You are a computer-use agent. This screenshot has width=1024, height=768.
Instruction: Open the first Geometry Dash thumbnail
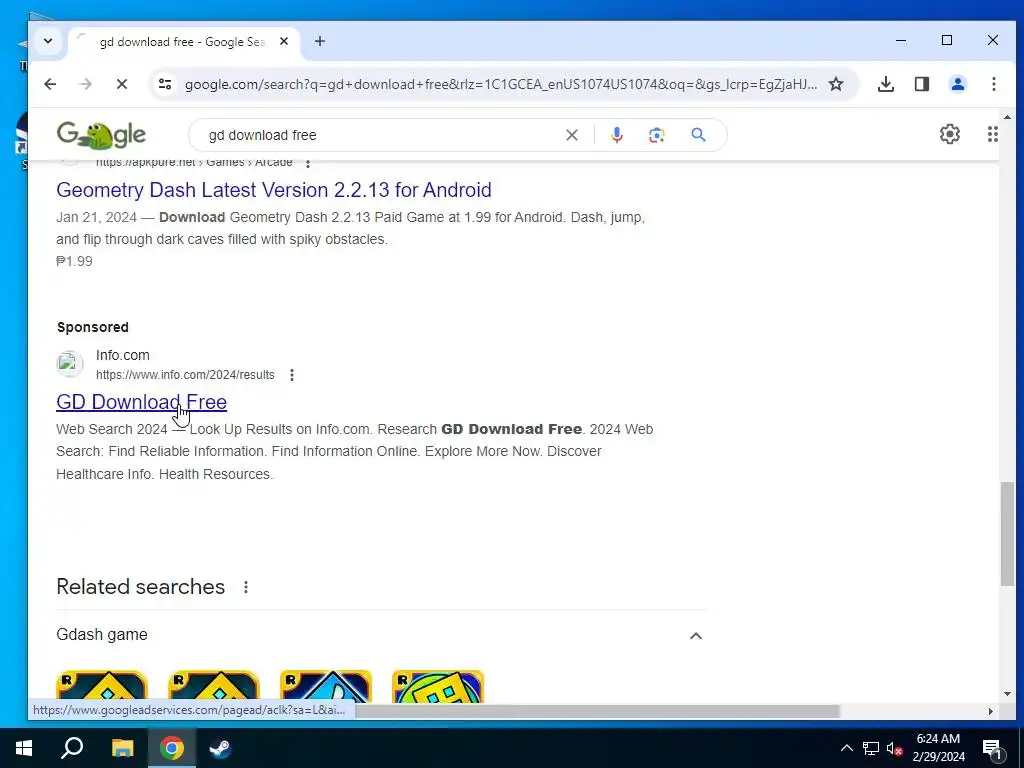102,687
